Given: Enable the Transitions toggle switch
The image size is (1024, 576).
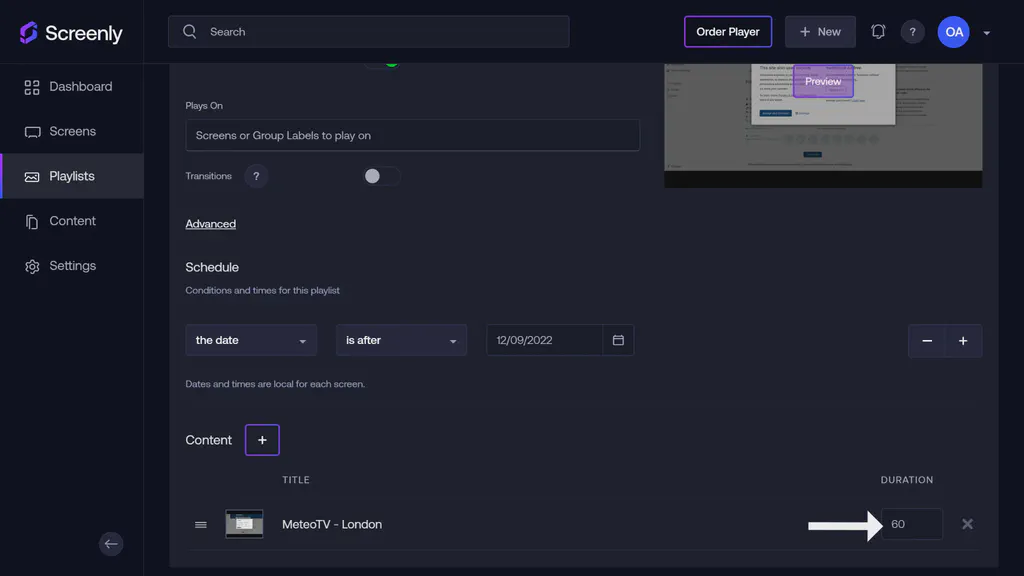Looking at the screenshot, I should coord(381,176).
